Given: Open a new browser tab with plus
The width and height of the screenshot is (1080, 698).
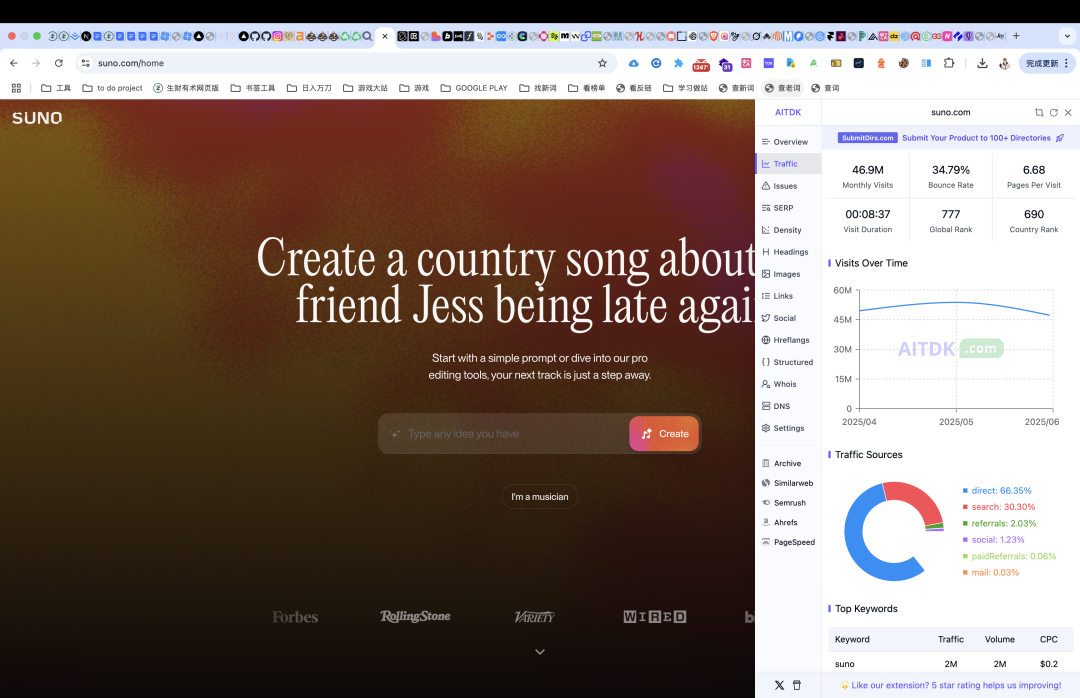Looking at the screenshot, I should (1016, 36).
